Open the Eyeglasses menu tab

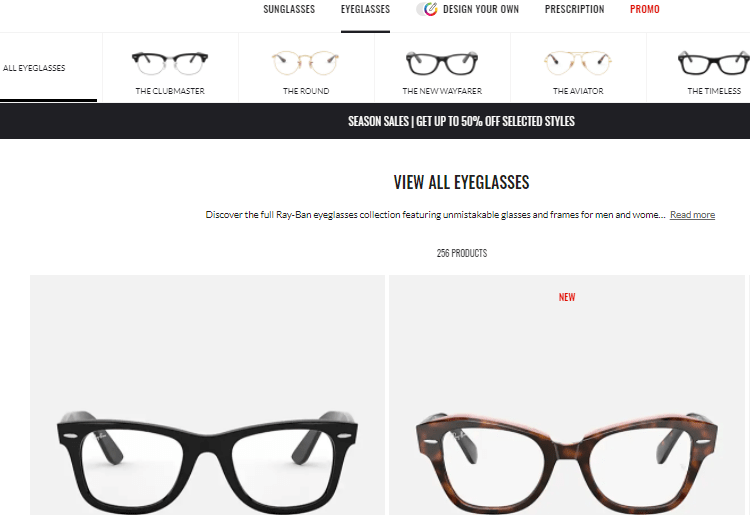point(365,9)
